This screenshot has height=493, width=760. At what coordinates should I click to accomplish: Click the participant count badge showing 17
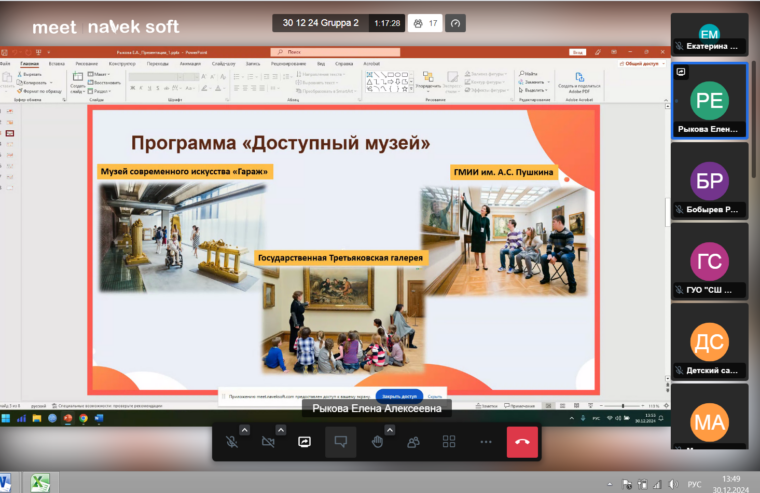425,23
